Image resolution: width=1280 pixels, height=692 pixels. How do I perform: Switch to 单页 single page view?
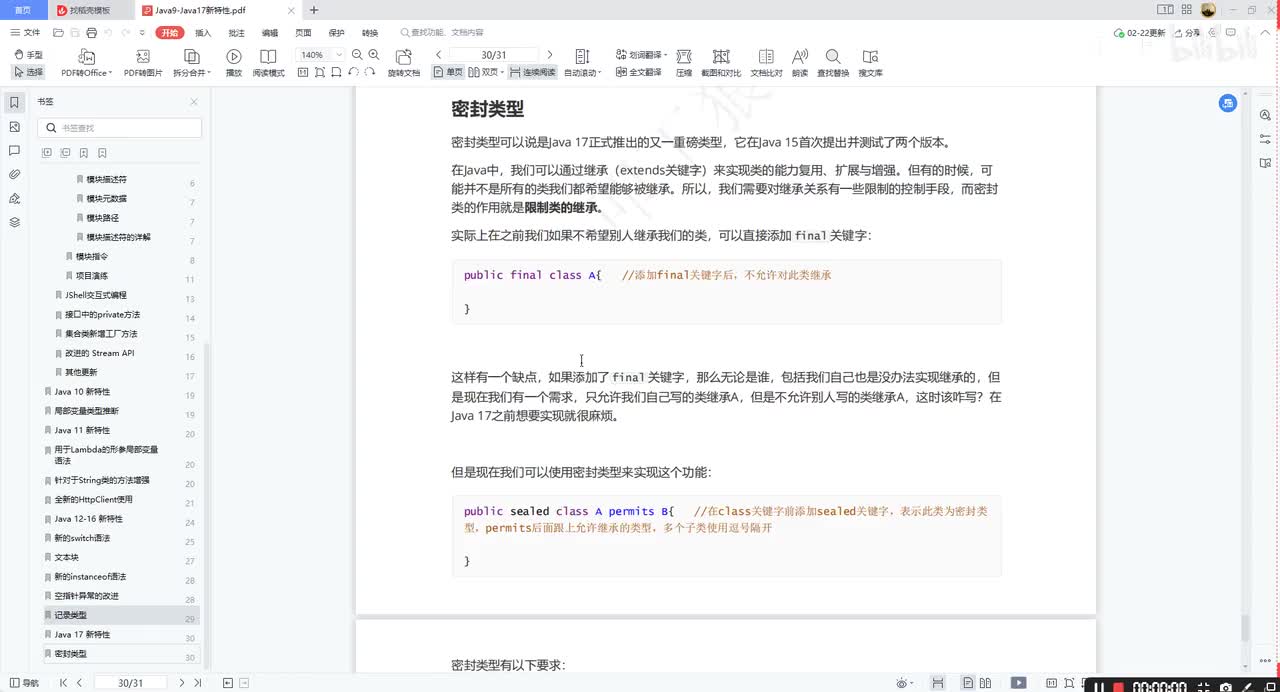tap(448, 73)
